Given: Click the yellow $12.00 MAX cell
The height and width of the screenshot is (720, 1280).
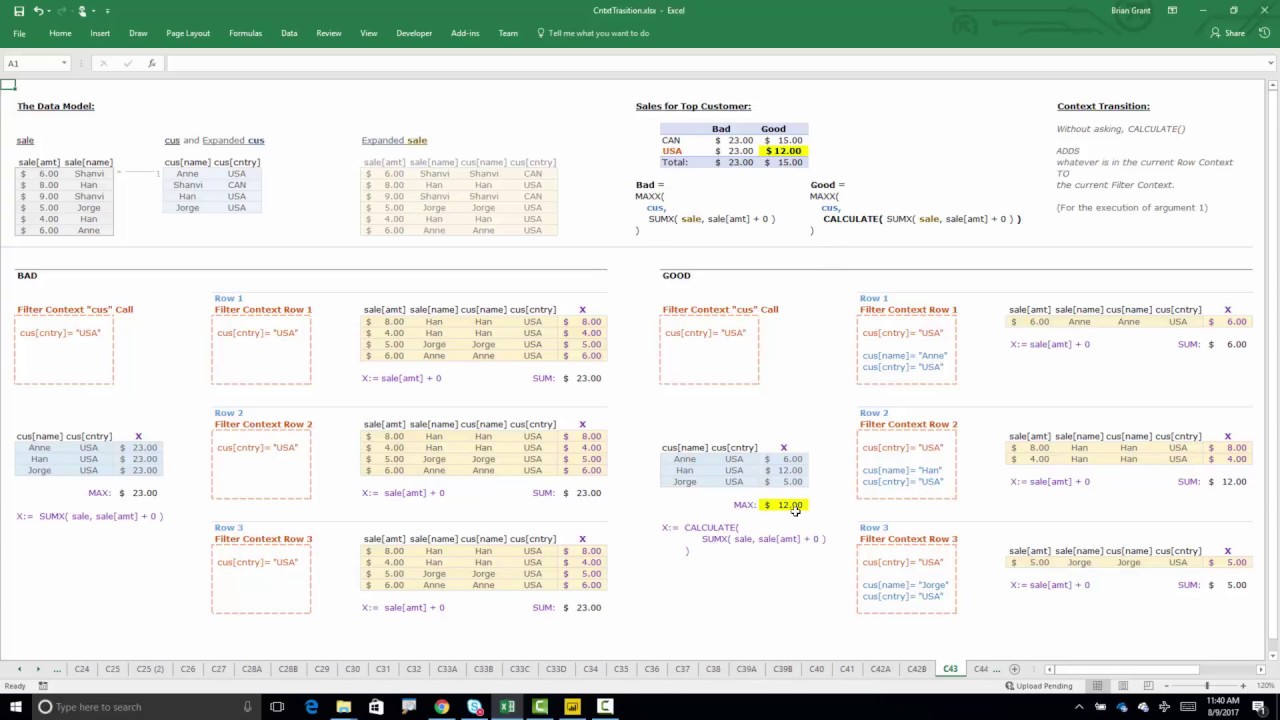Looking at the screenshot, I should pyautogui.click(x=782, y=505).
